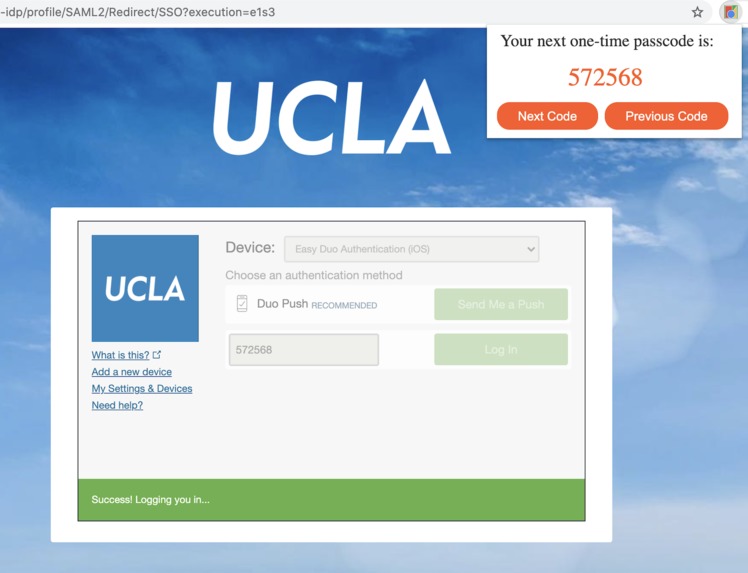748x573 pixels.
Task: Click the Choose an authentication method text
Action: (314, 275)
